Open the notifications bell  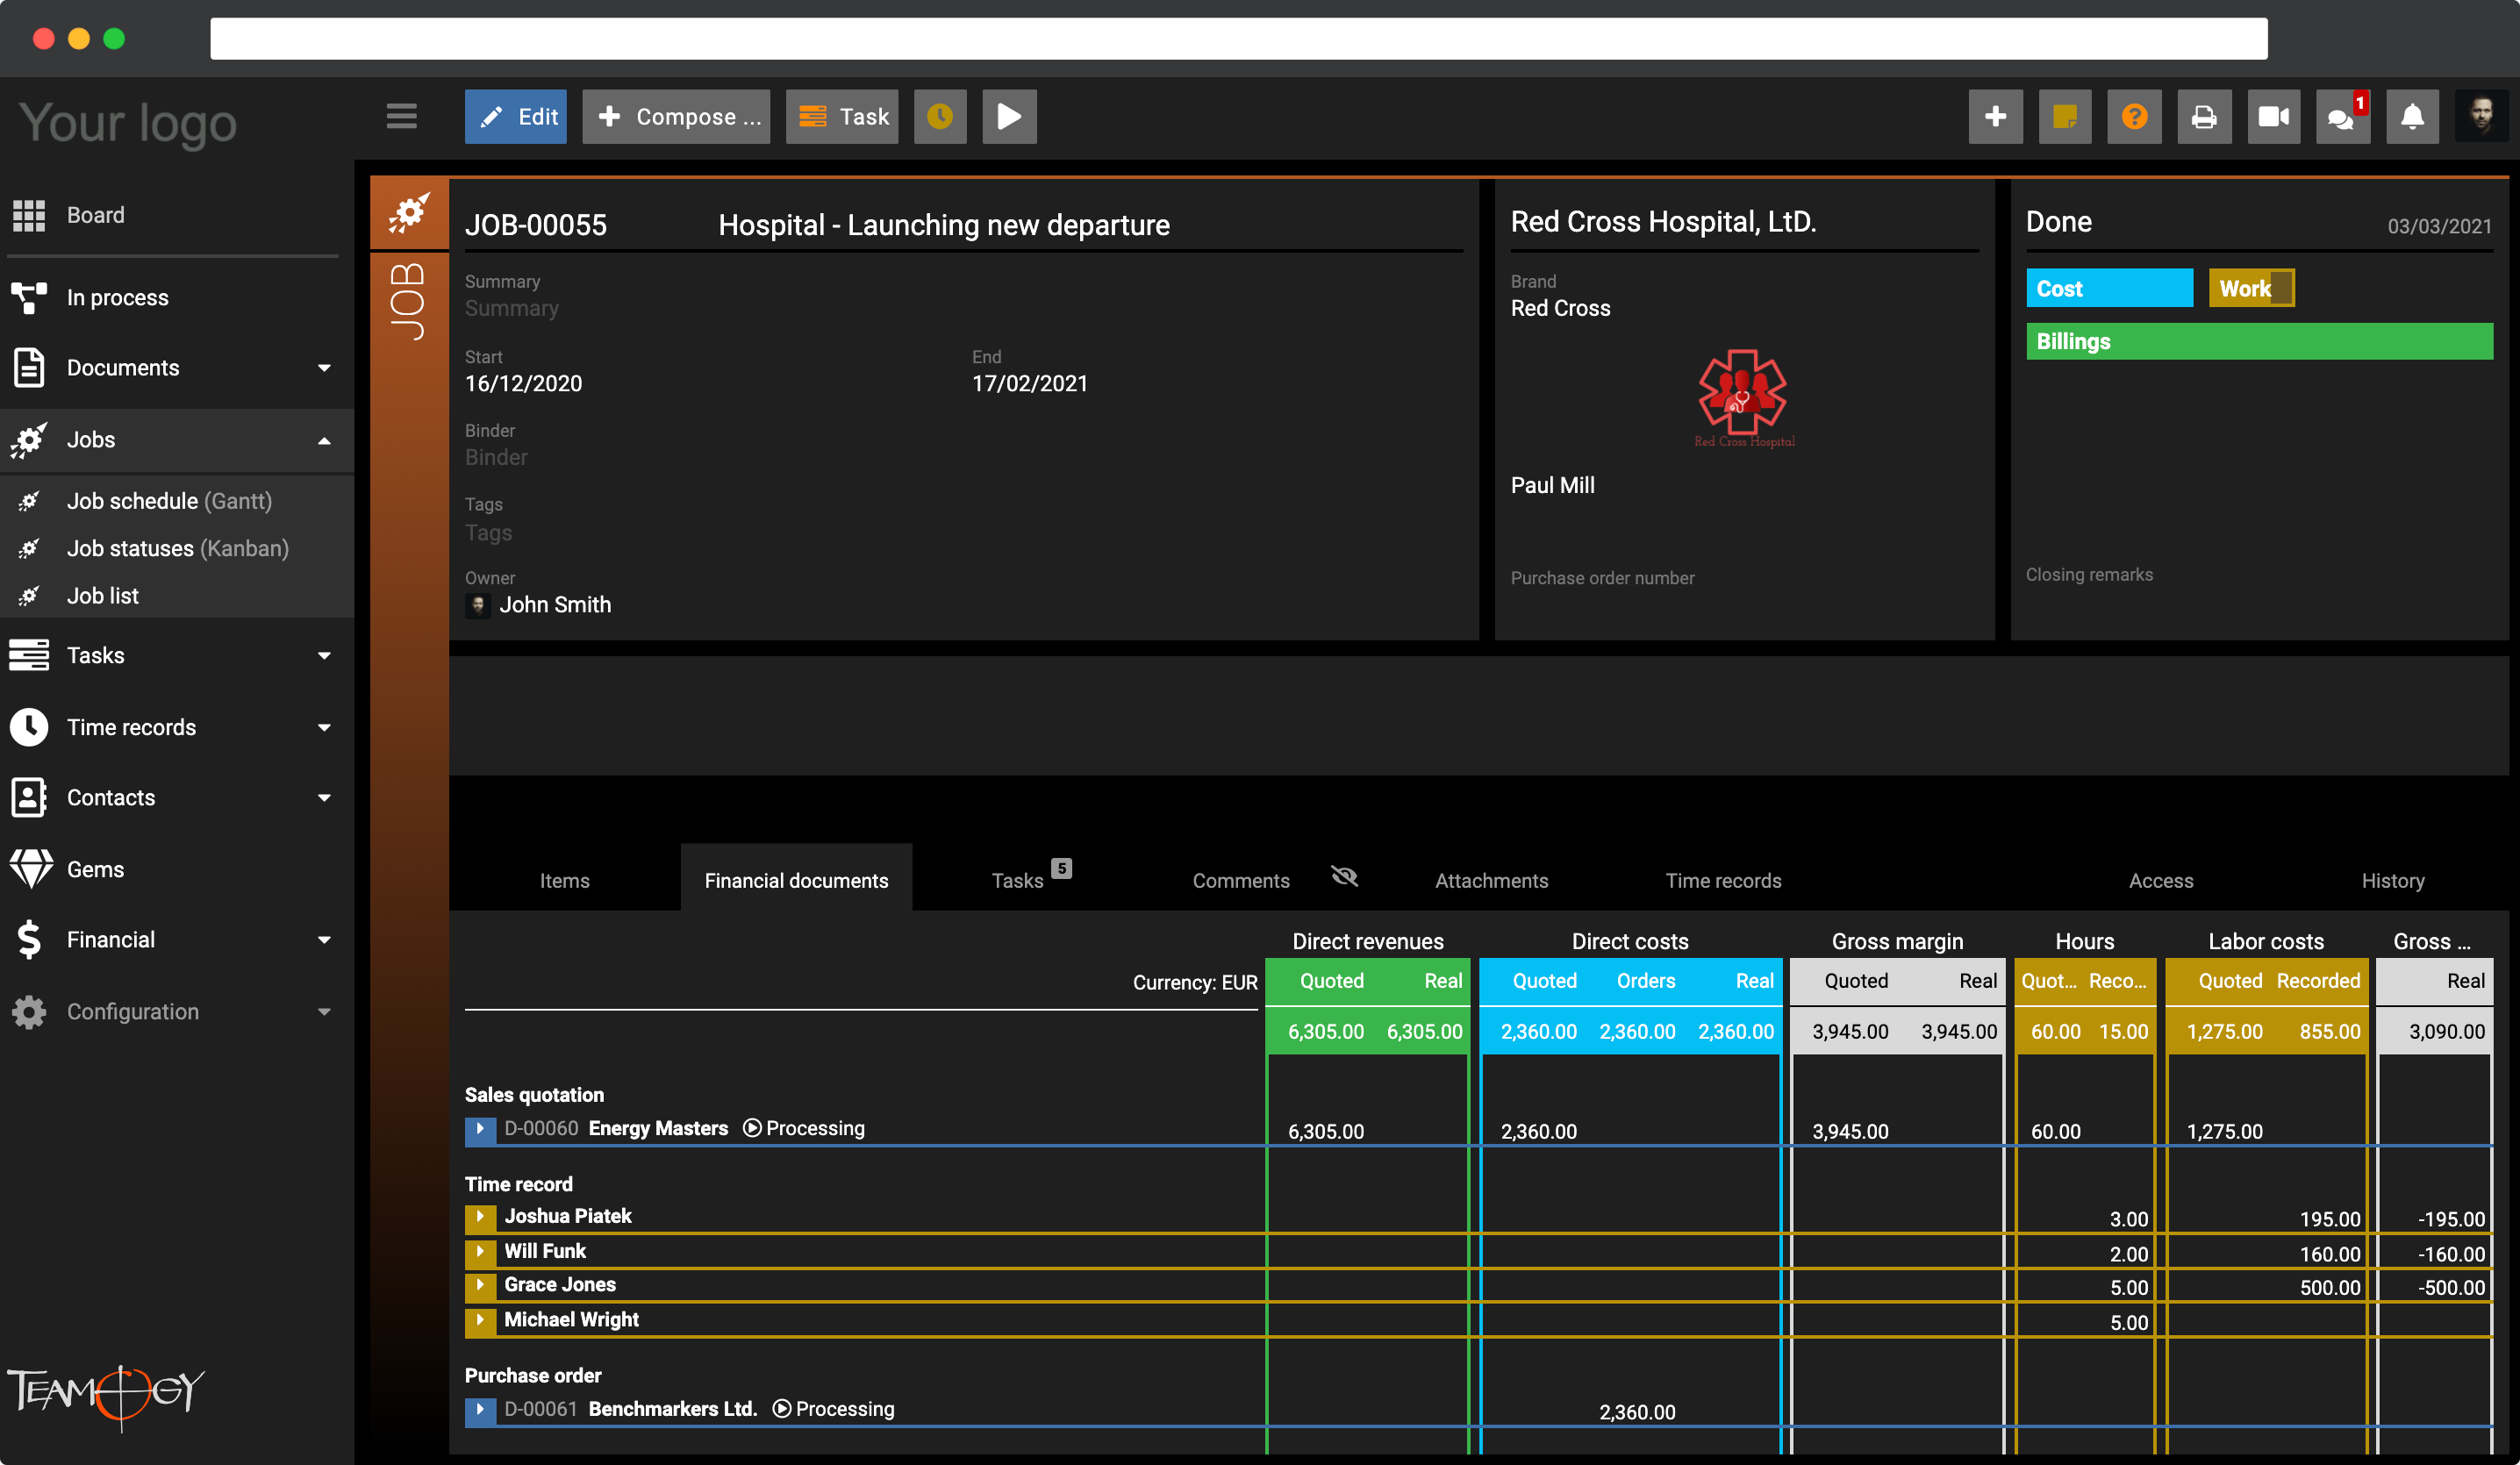tap(2412, 117)
